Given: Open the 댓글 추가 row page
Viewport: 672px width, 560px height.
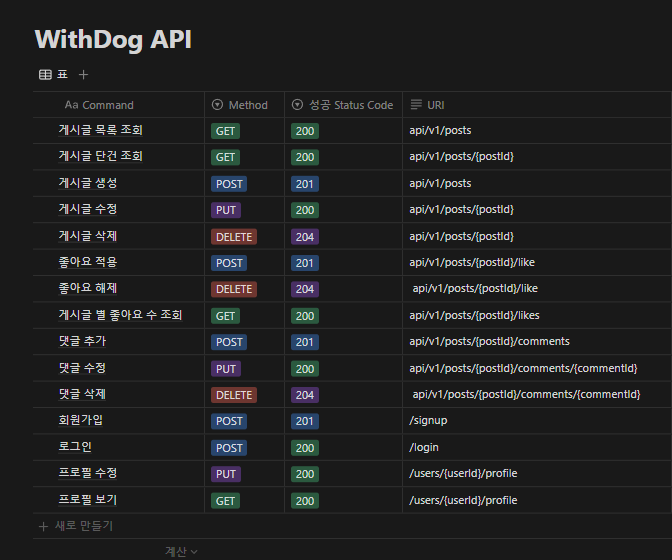Looking at the screenshot, I should (82, 341).
